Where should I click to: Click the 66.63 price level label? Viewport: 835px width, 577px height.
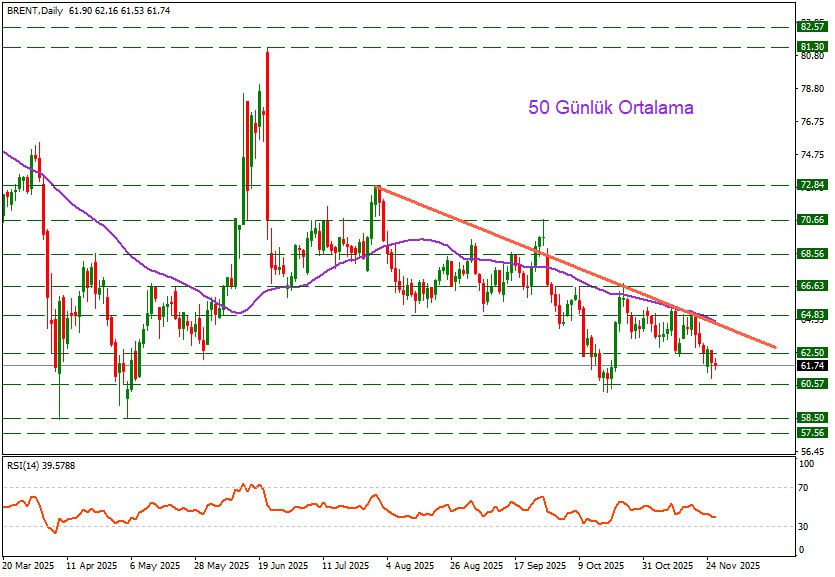click(x=812, y=286)
